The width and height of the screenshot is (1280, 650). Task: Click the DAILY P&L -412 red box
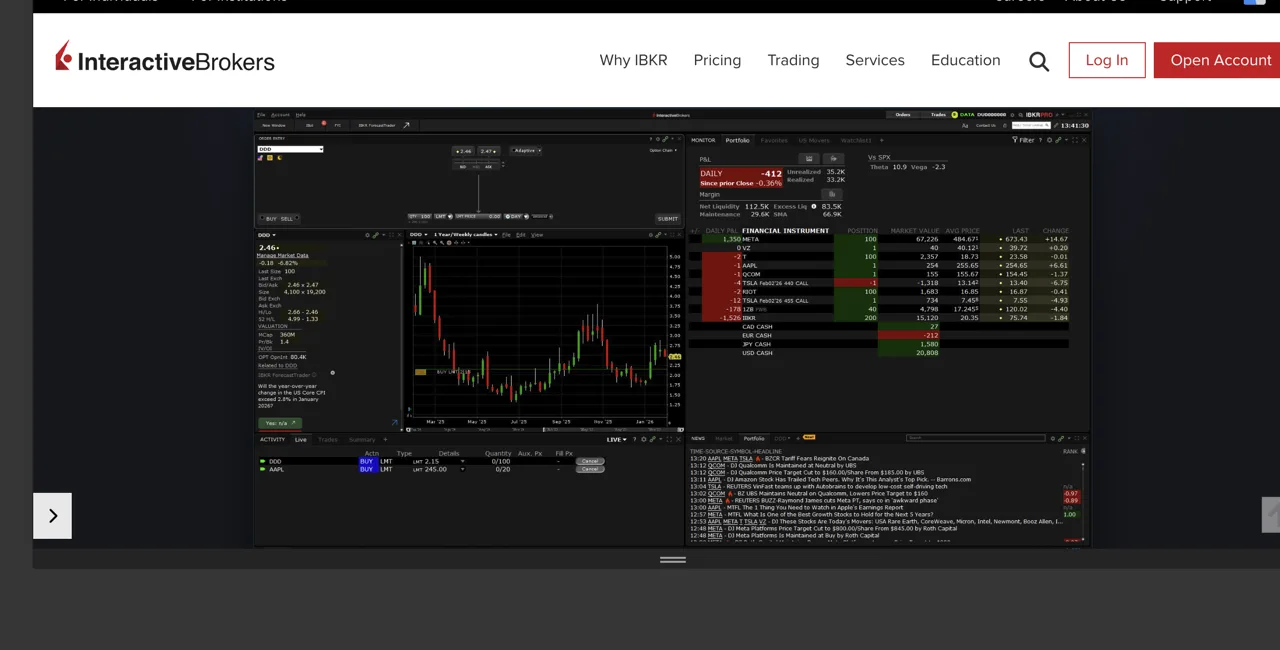pos(741,178)
